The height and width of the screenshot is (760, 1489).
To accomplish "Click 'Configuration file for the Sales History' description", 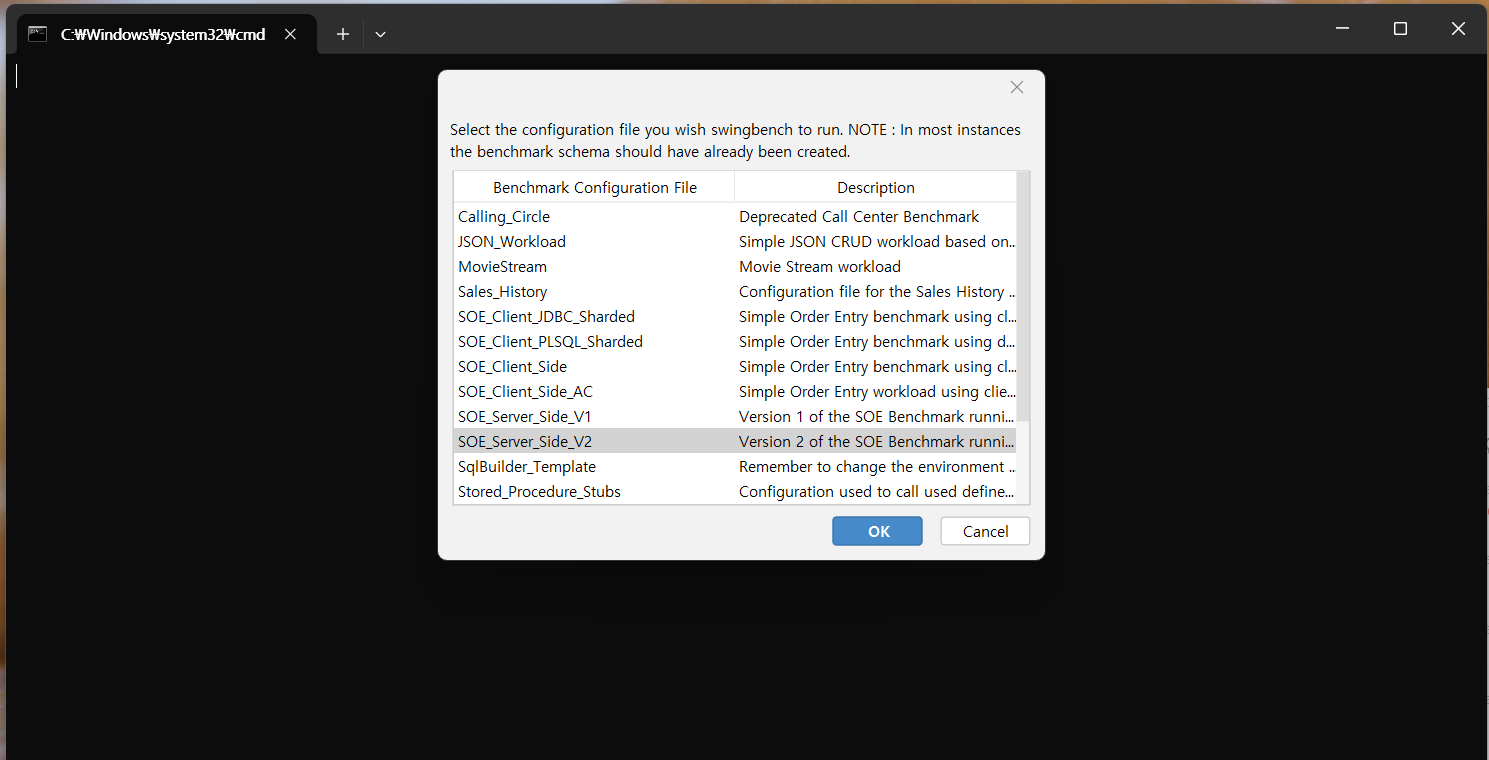I will pos(875,291).
